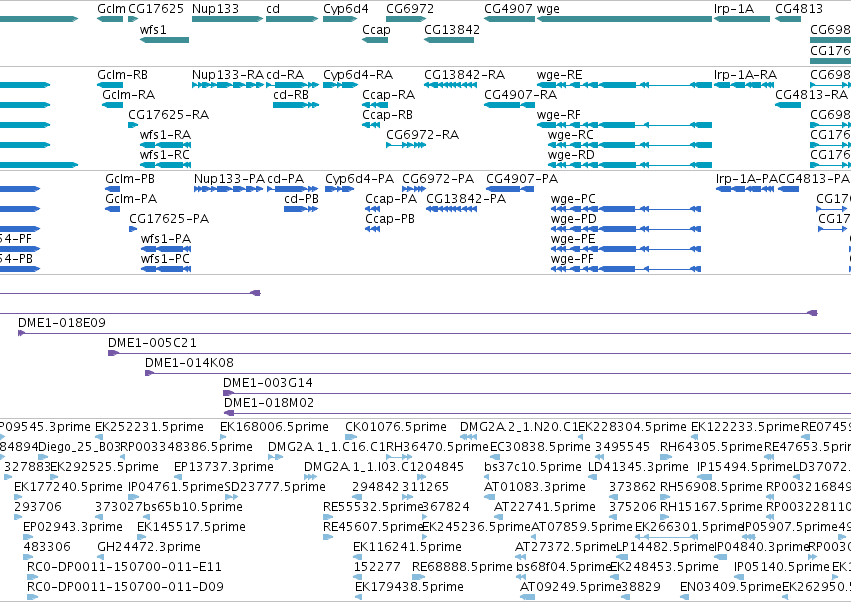851x602 pixels.
Task: Select the bs37c10.5prime EST label
Action: [532, 467]
